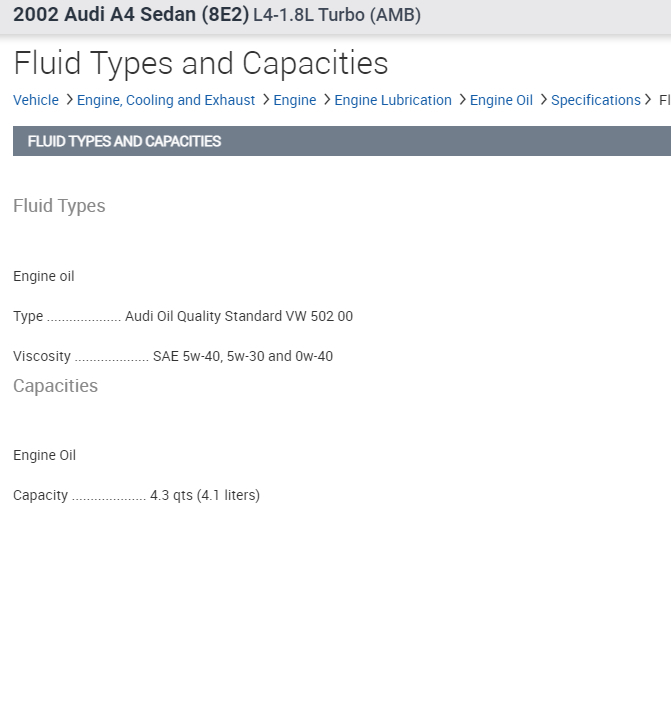Click the FLUID TYPES AND CAPACITIES section bar
The height and width of the screenshot is (726, 671).
tap(341, 141)
